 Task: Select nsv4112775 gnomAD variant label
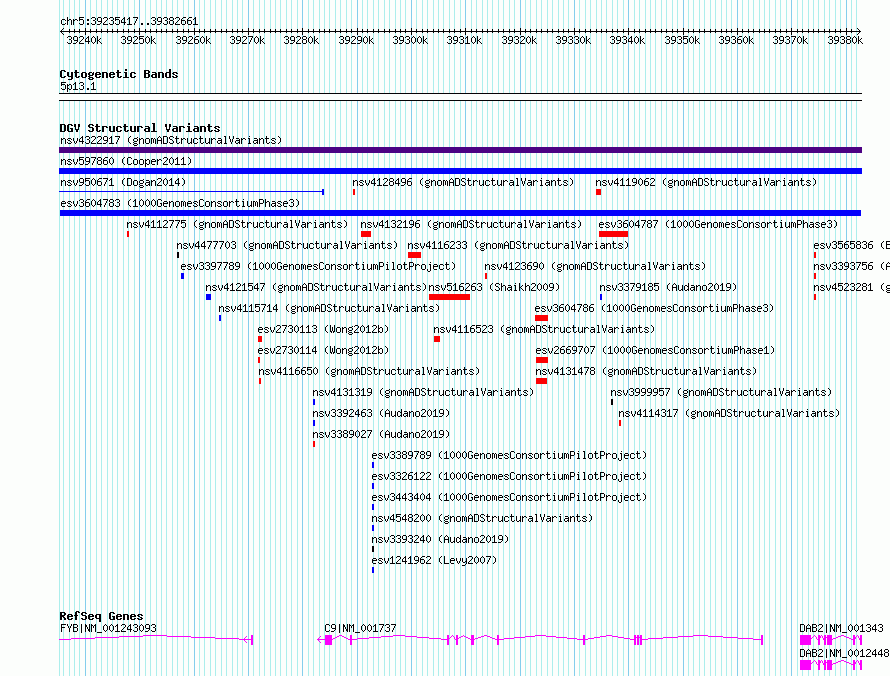pos(237,224)
